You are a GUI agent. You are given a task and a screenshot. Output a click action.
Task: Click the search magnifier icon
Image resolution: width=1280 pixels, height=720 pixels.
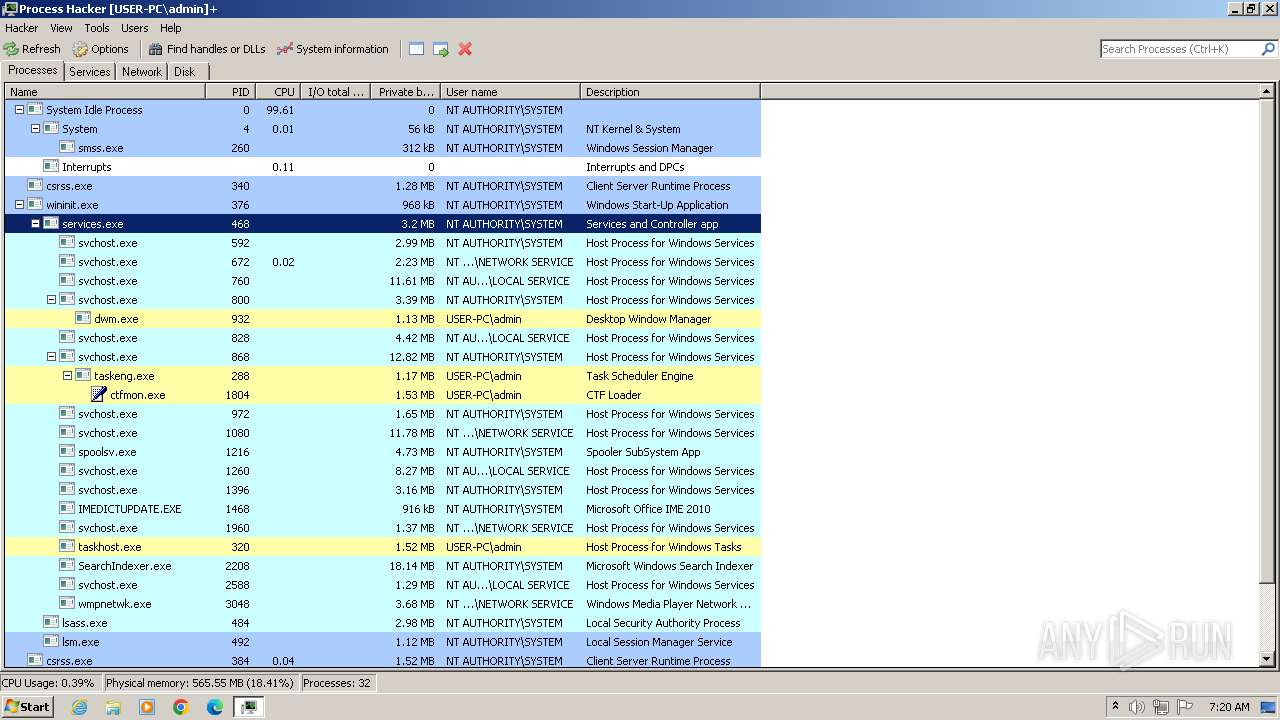(x=1268, y=49)
